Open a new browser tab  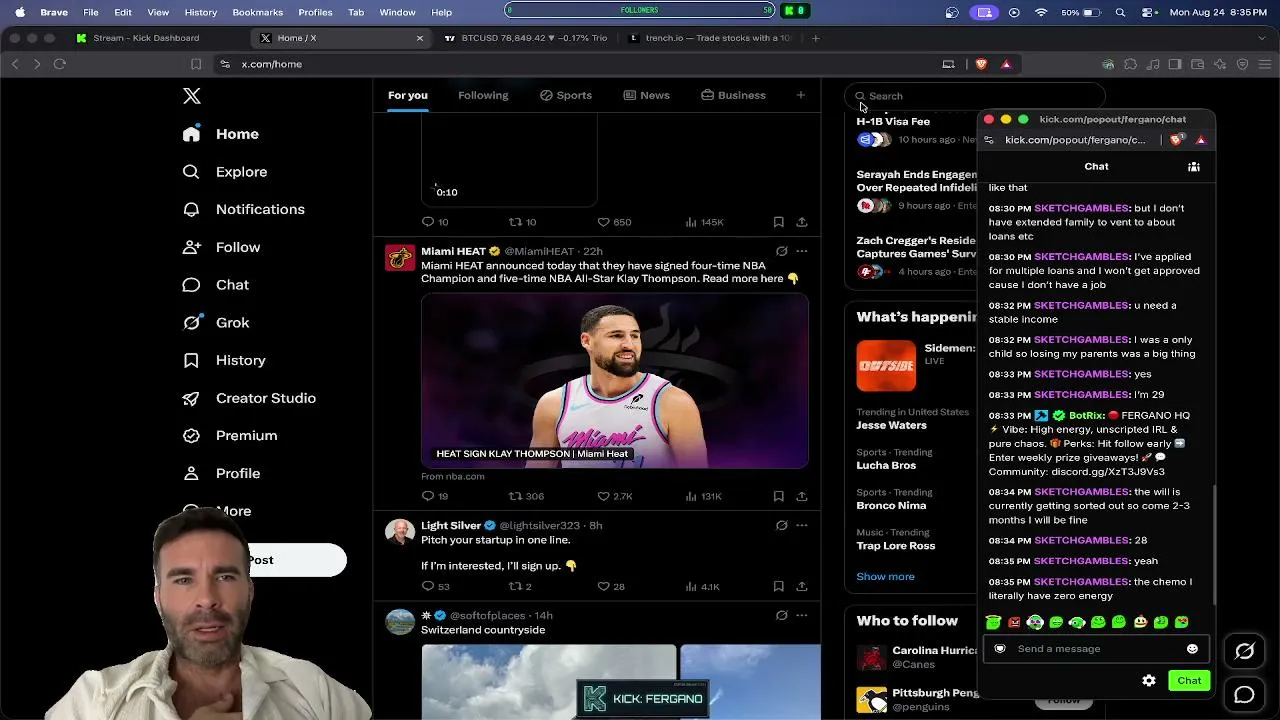[x=816, y=38]
